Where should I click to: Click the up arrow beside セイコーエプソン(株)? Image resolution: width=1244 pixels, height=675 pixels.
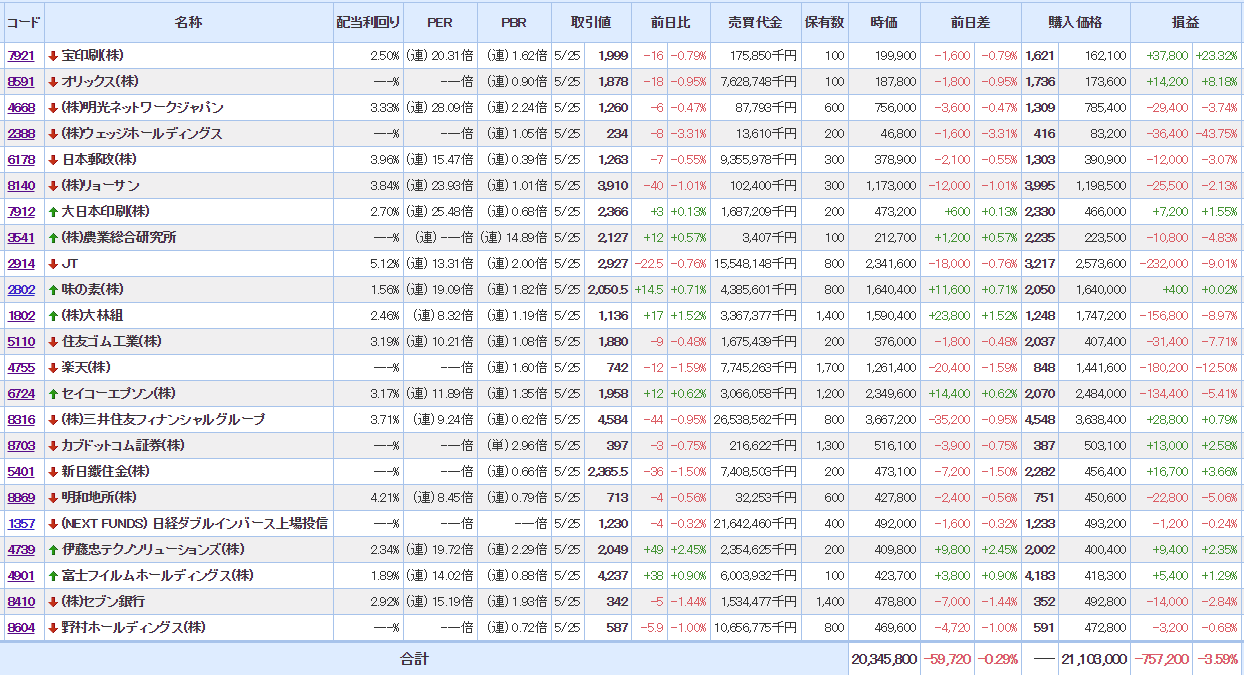point(53,394)
